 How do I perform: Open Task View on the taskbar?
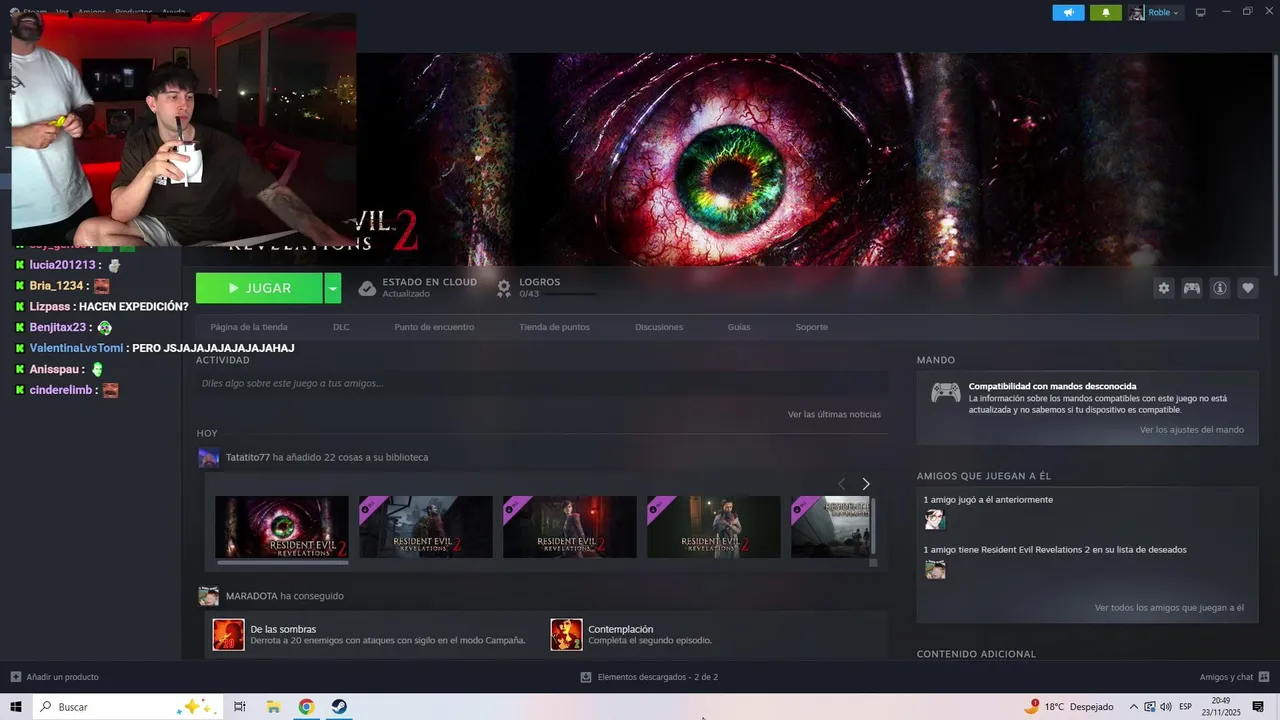(240, 707)
